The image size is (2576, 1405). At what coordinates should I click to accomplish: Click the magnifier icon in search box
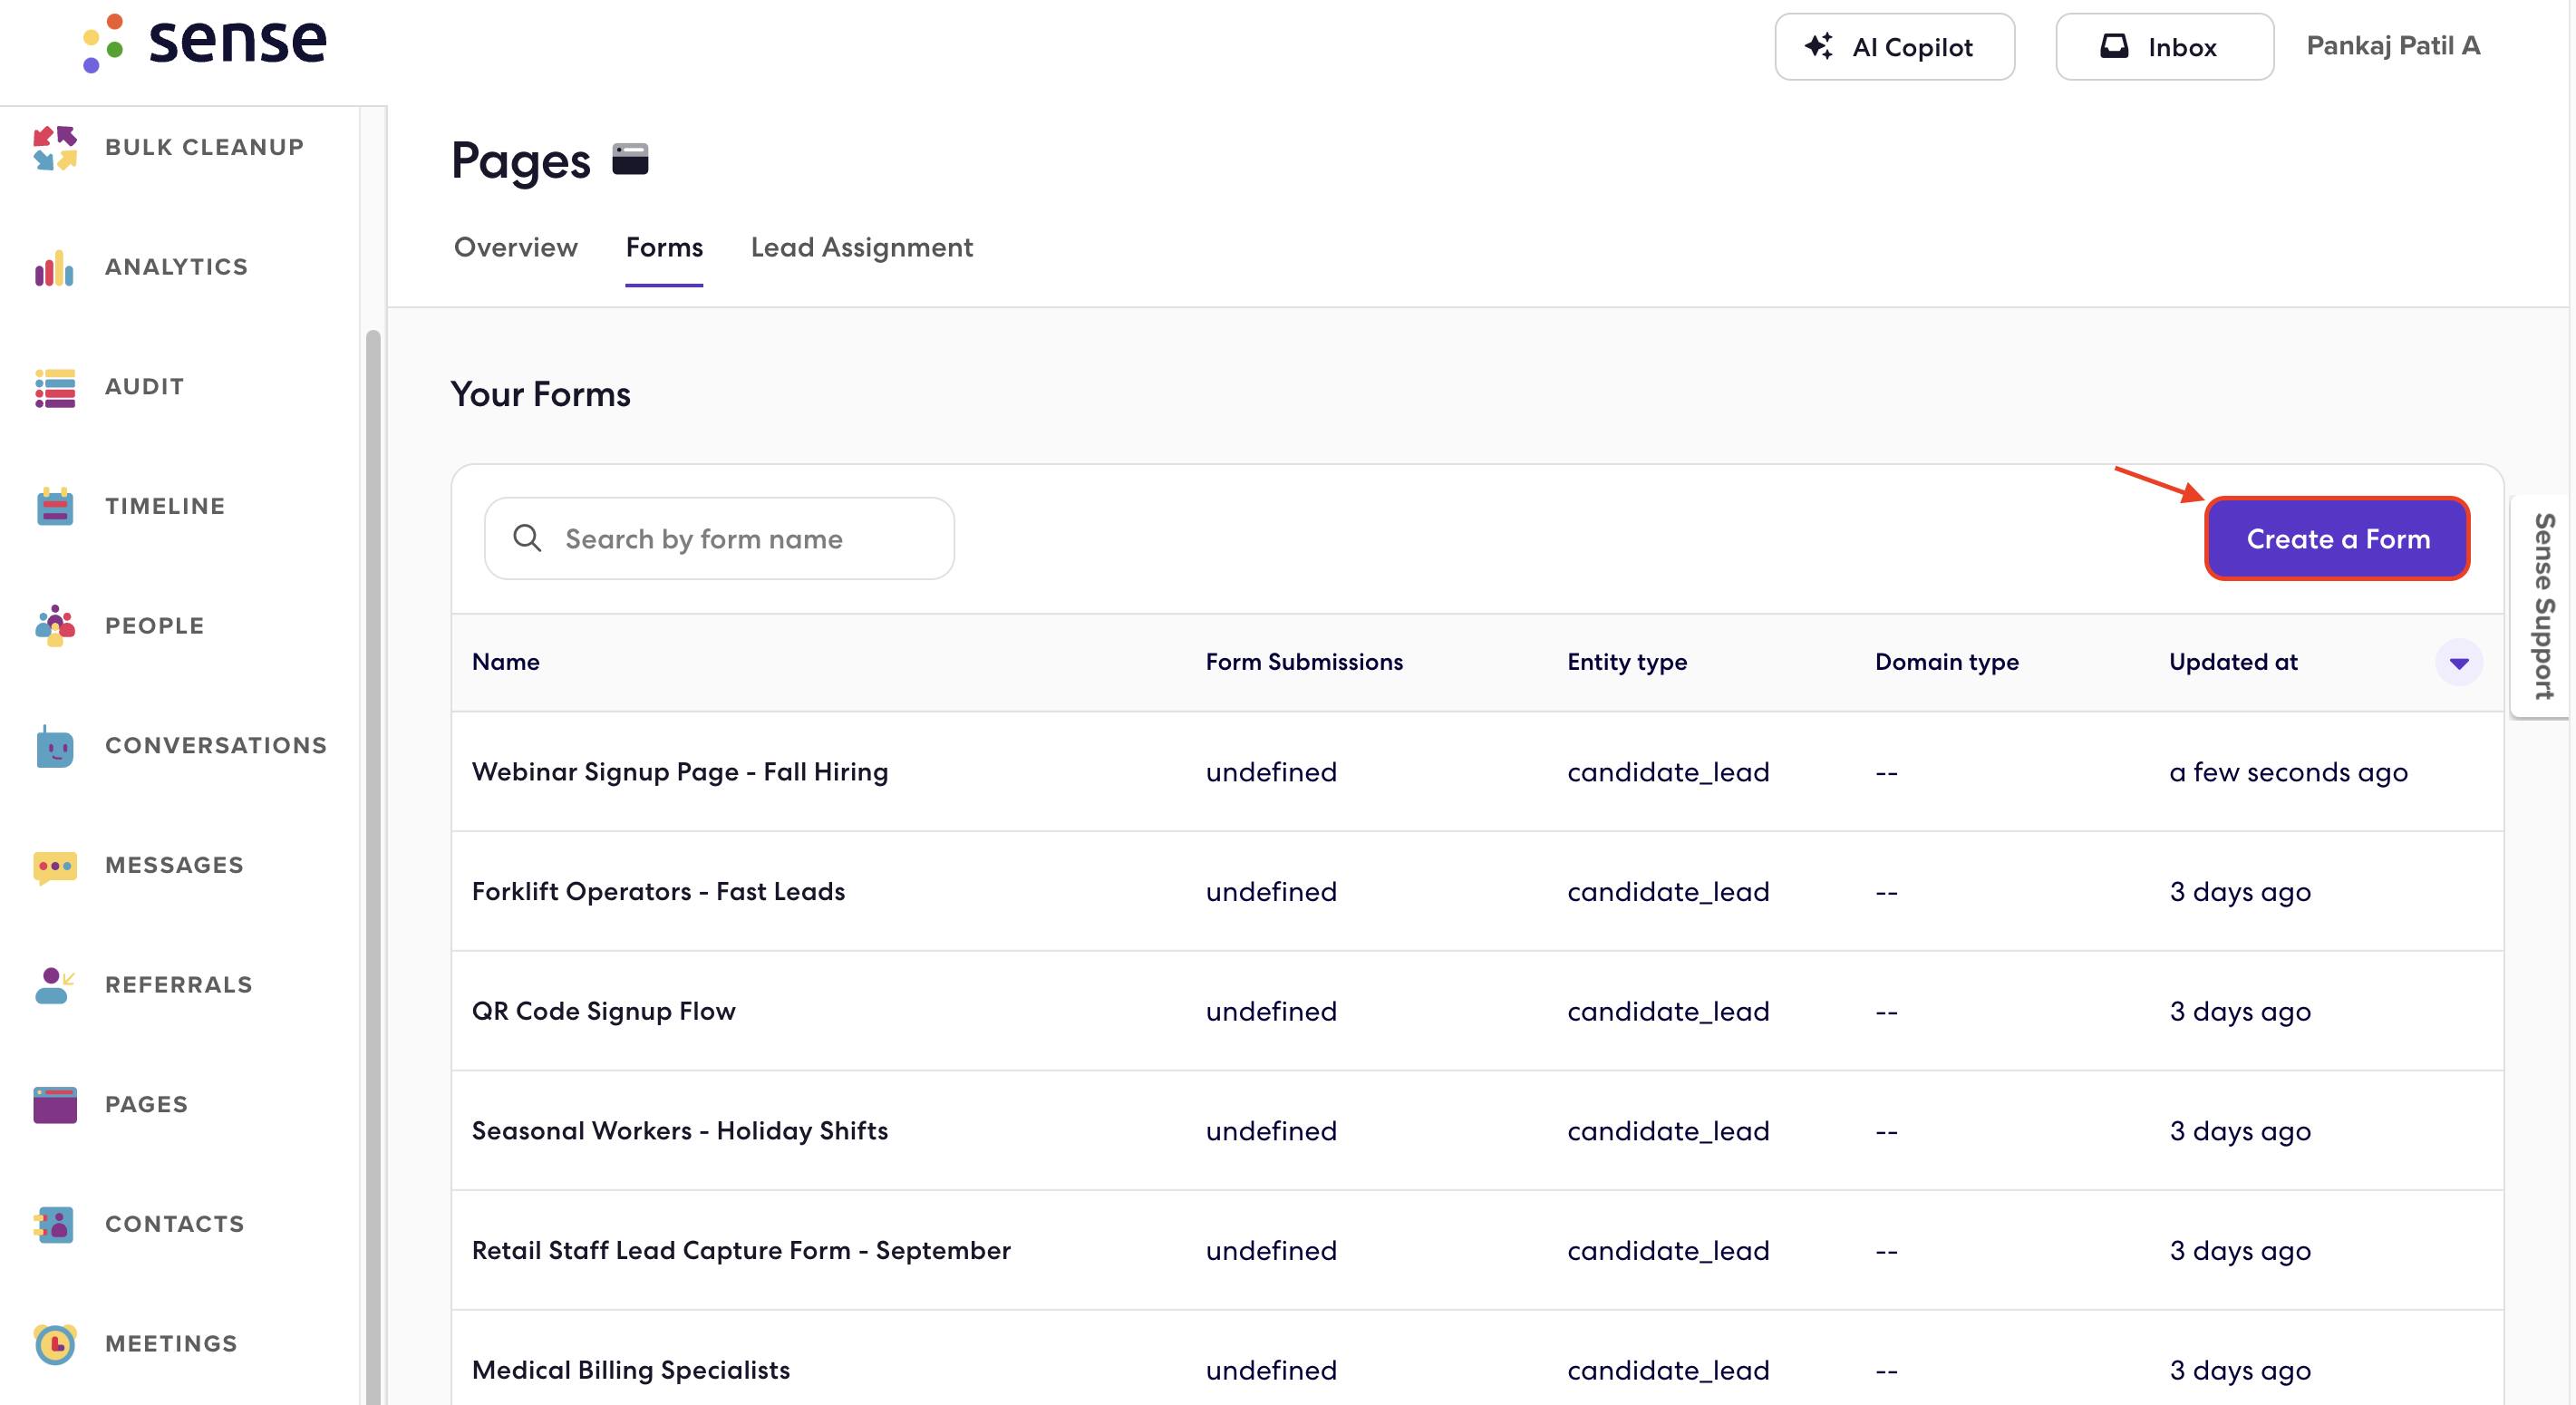point(527,538)
